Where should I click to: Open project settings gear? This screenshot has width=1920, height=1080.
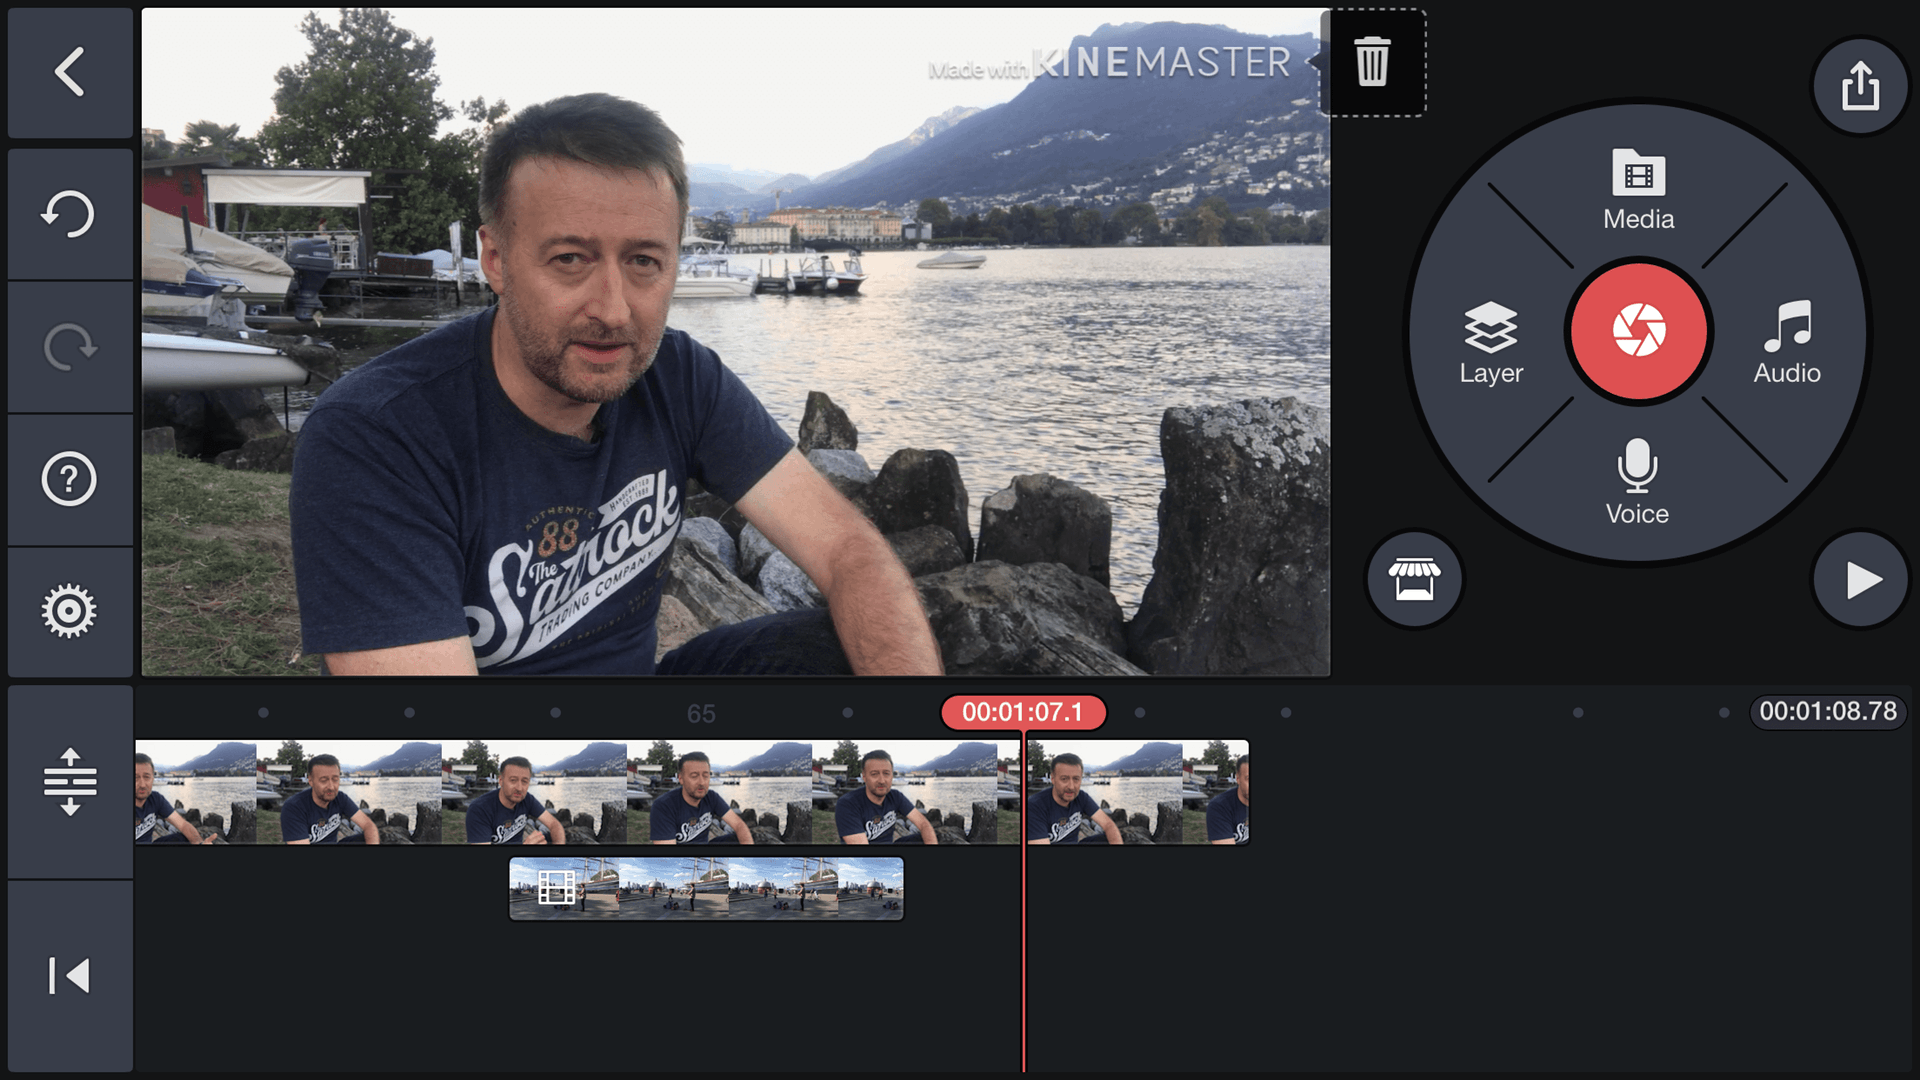[70, 611]
